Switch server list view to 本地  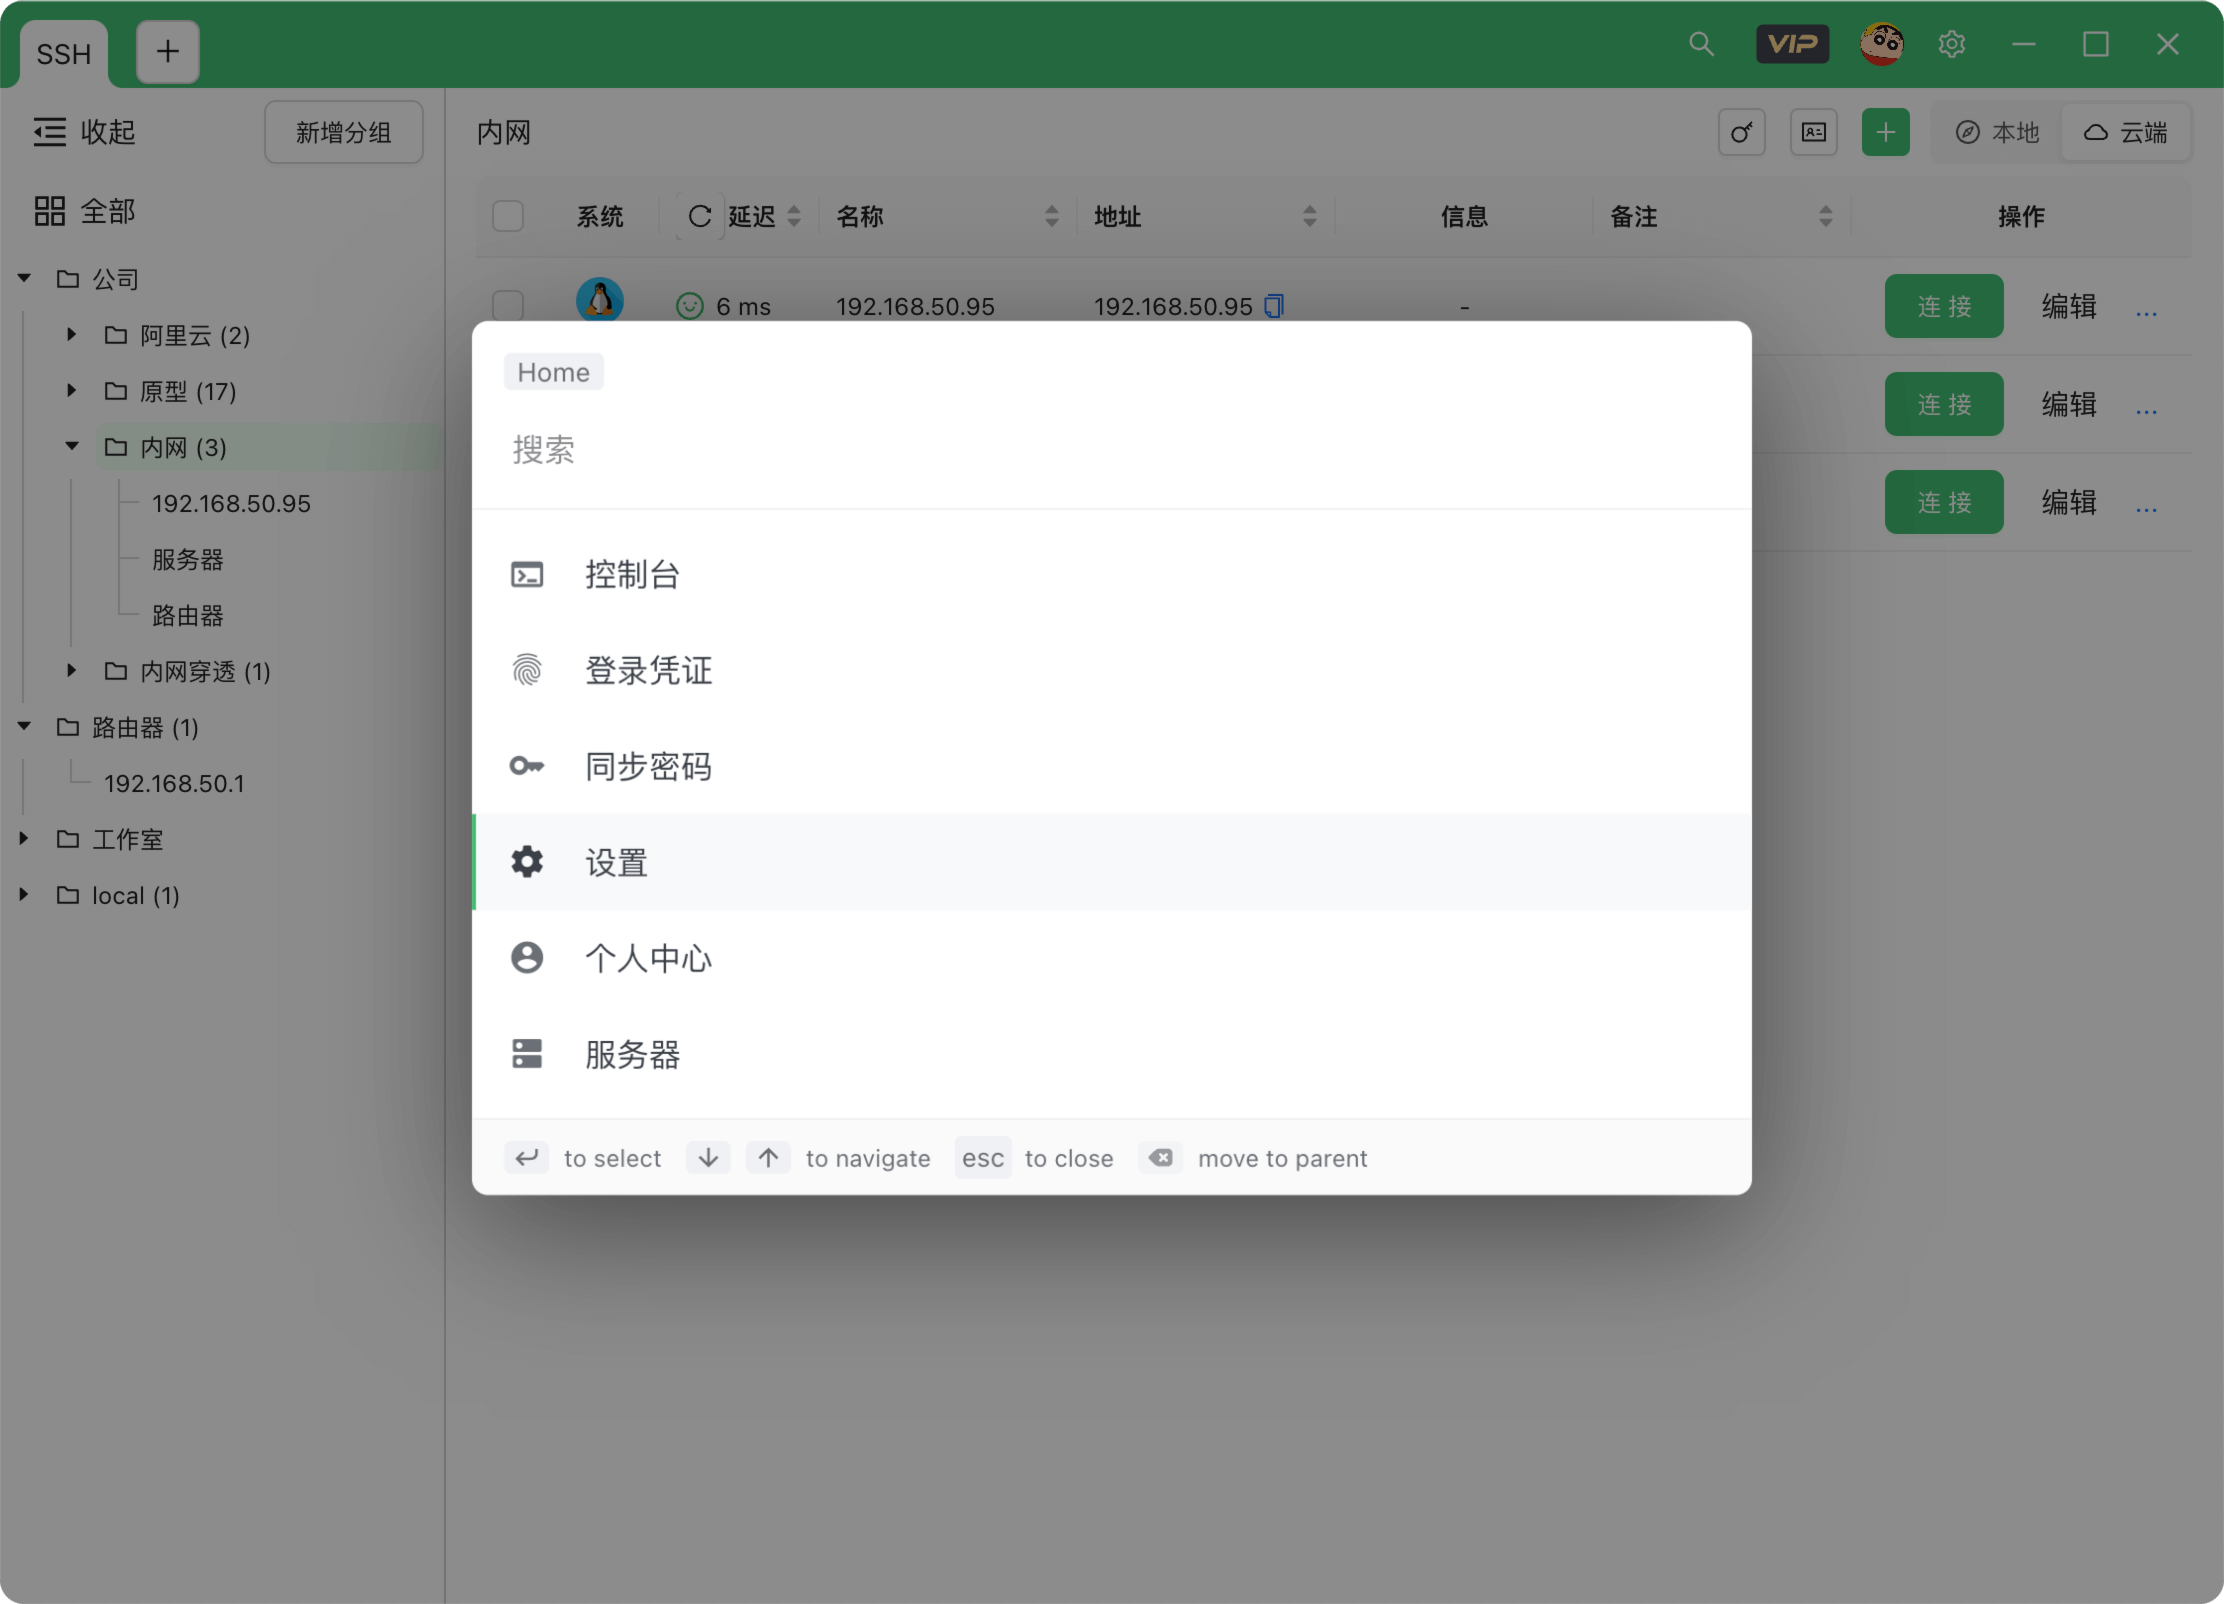coord(1994,131)
